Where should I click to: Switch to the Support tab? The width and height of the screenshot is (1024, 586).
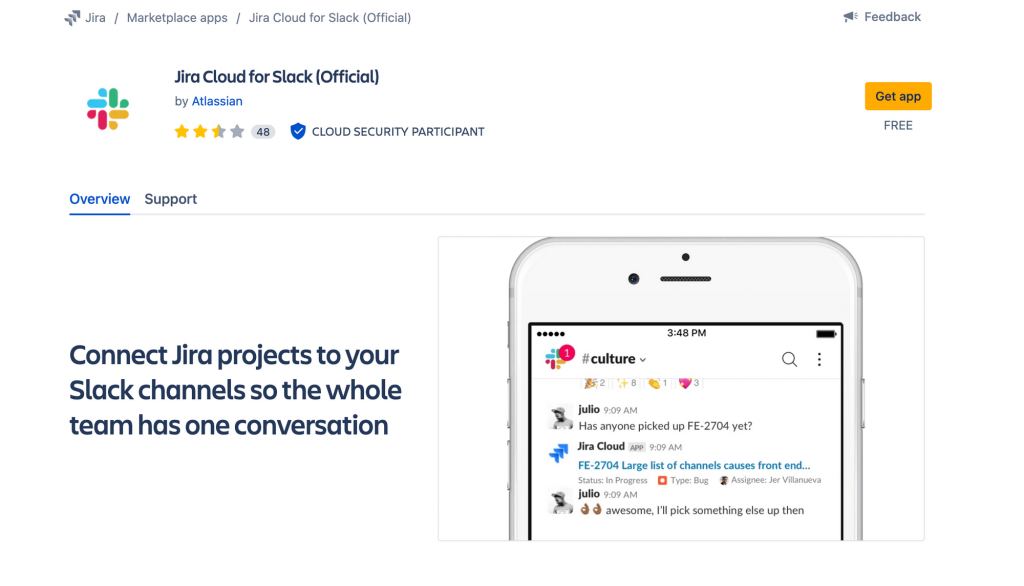click(x=170, y=199)
